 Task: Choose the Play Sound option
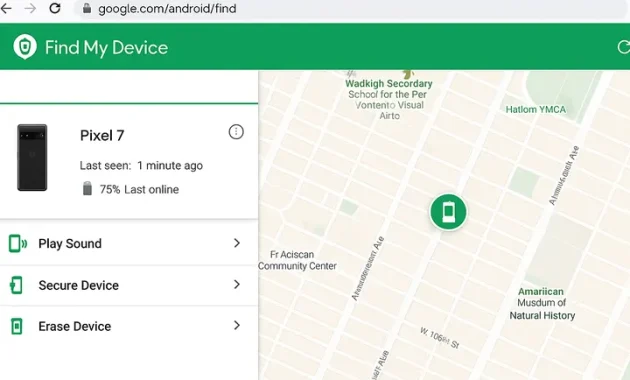(129, 243)
